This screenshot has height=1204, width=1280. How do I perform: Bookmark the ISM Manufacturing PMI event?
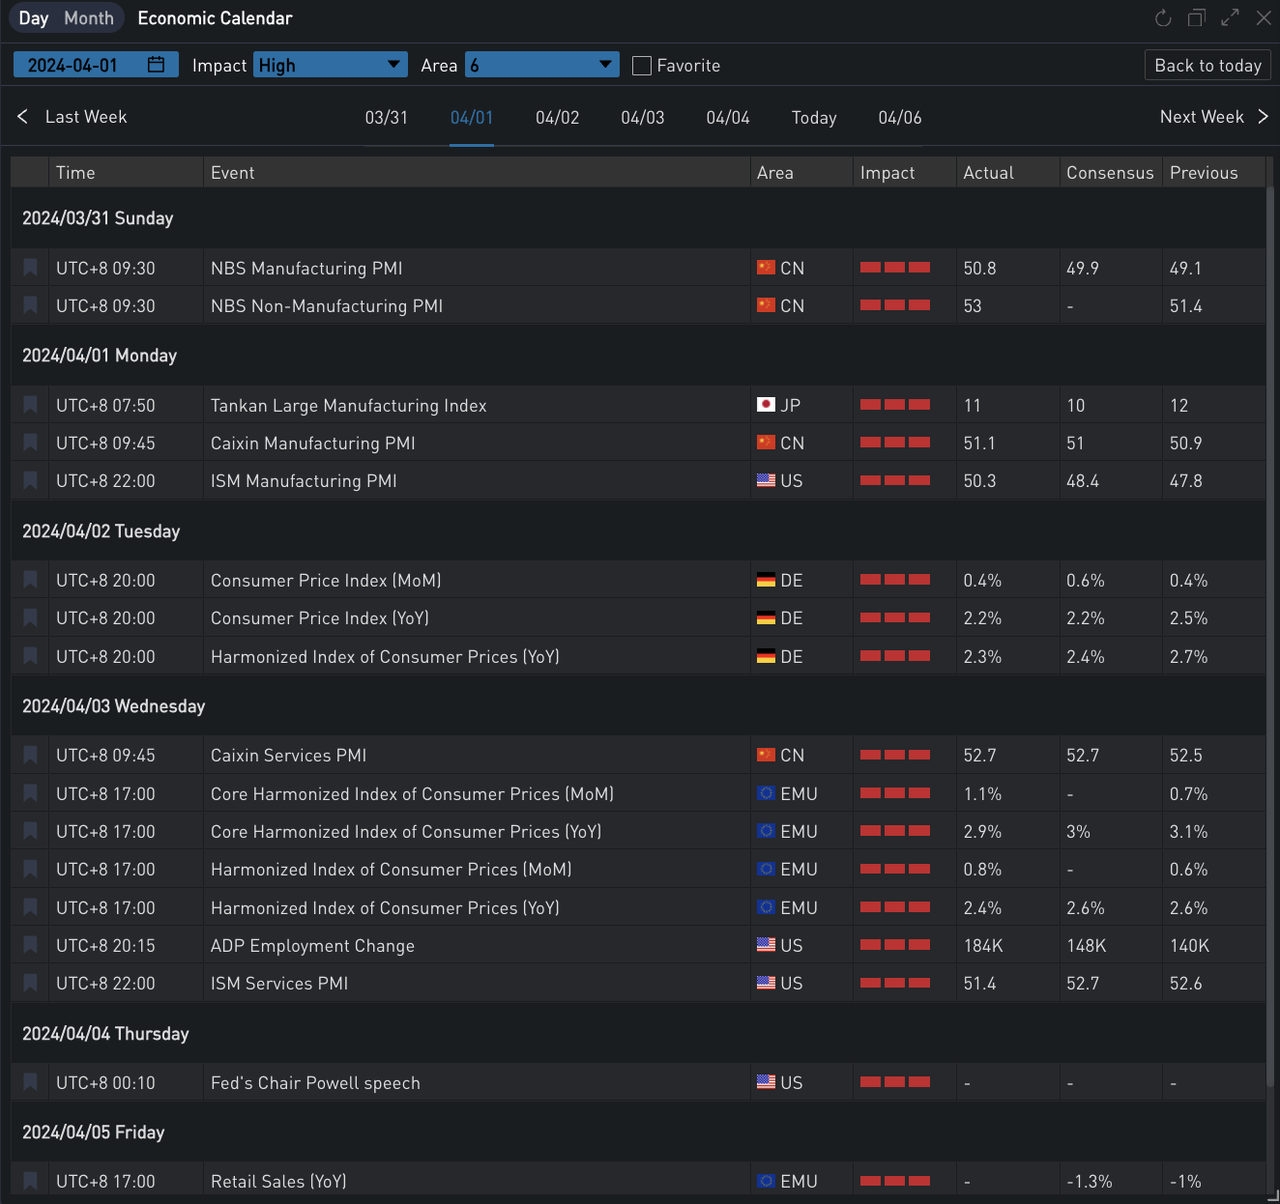[30, 481]
